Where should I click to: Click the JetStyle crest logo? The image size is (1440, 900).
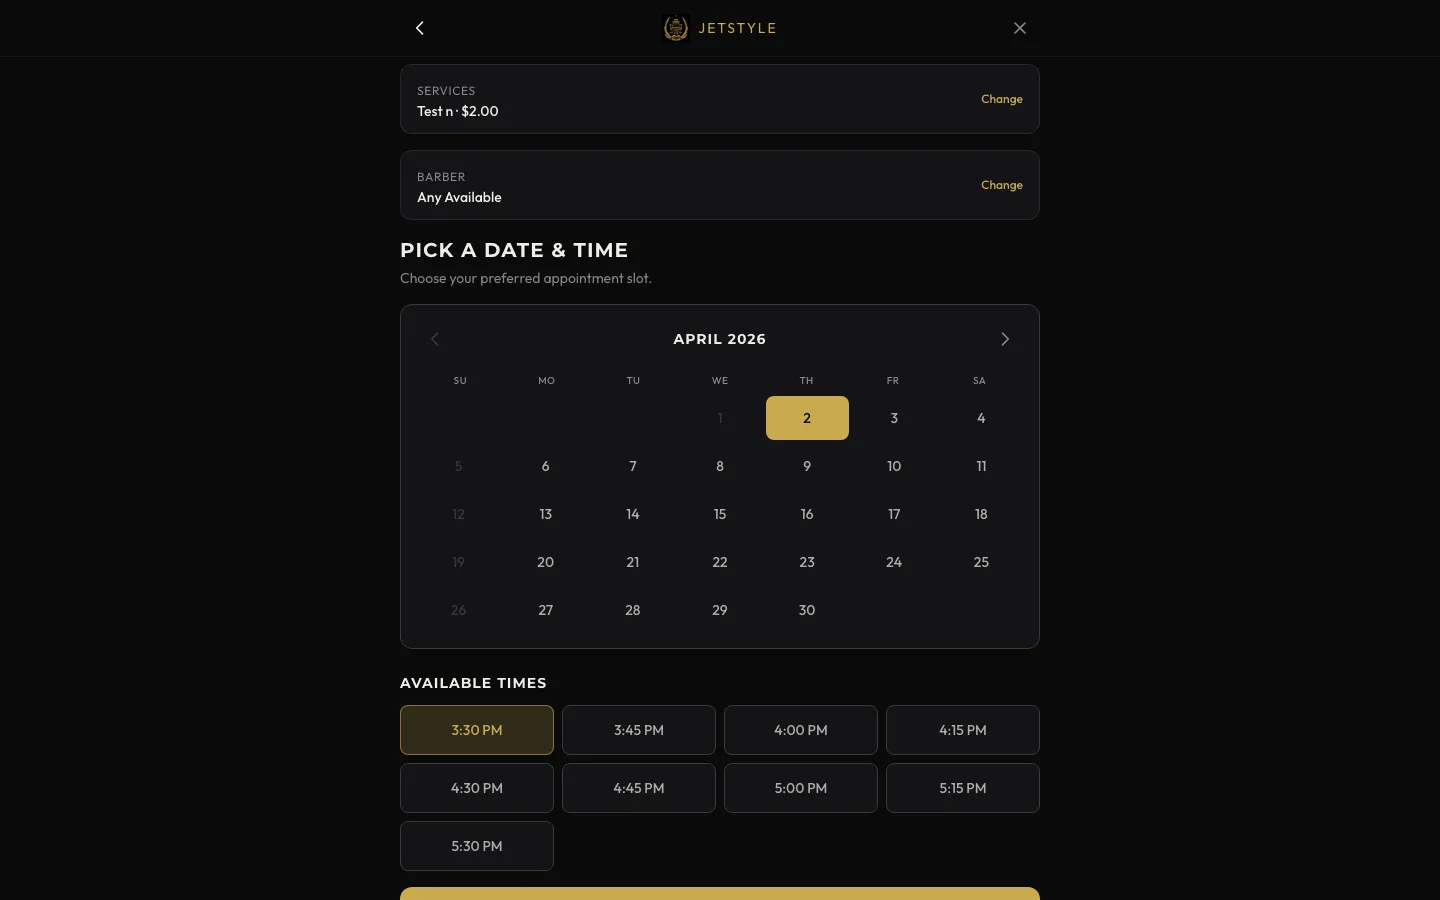point(676,28)
